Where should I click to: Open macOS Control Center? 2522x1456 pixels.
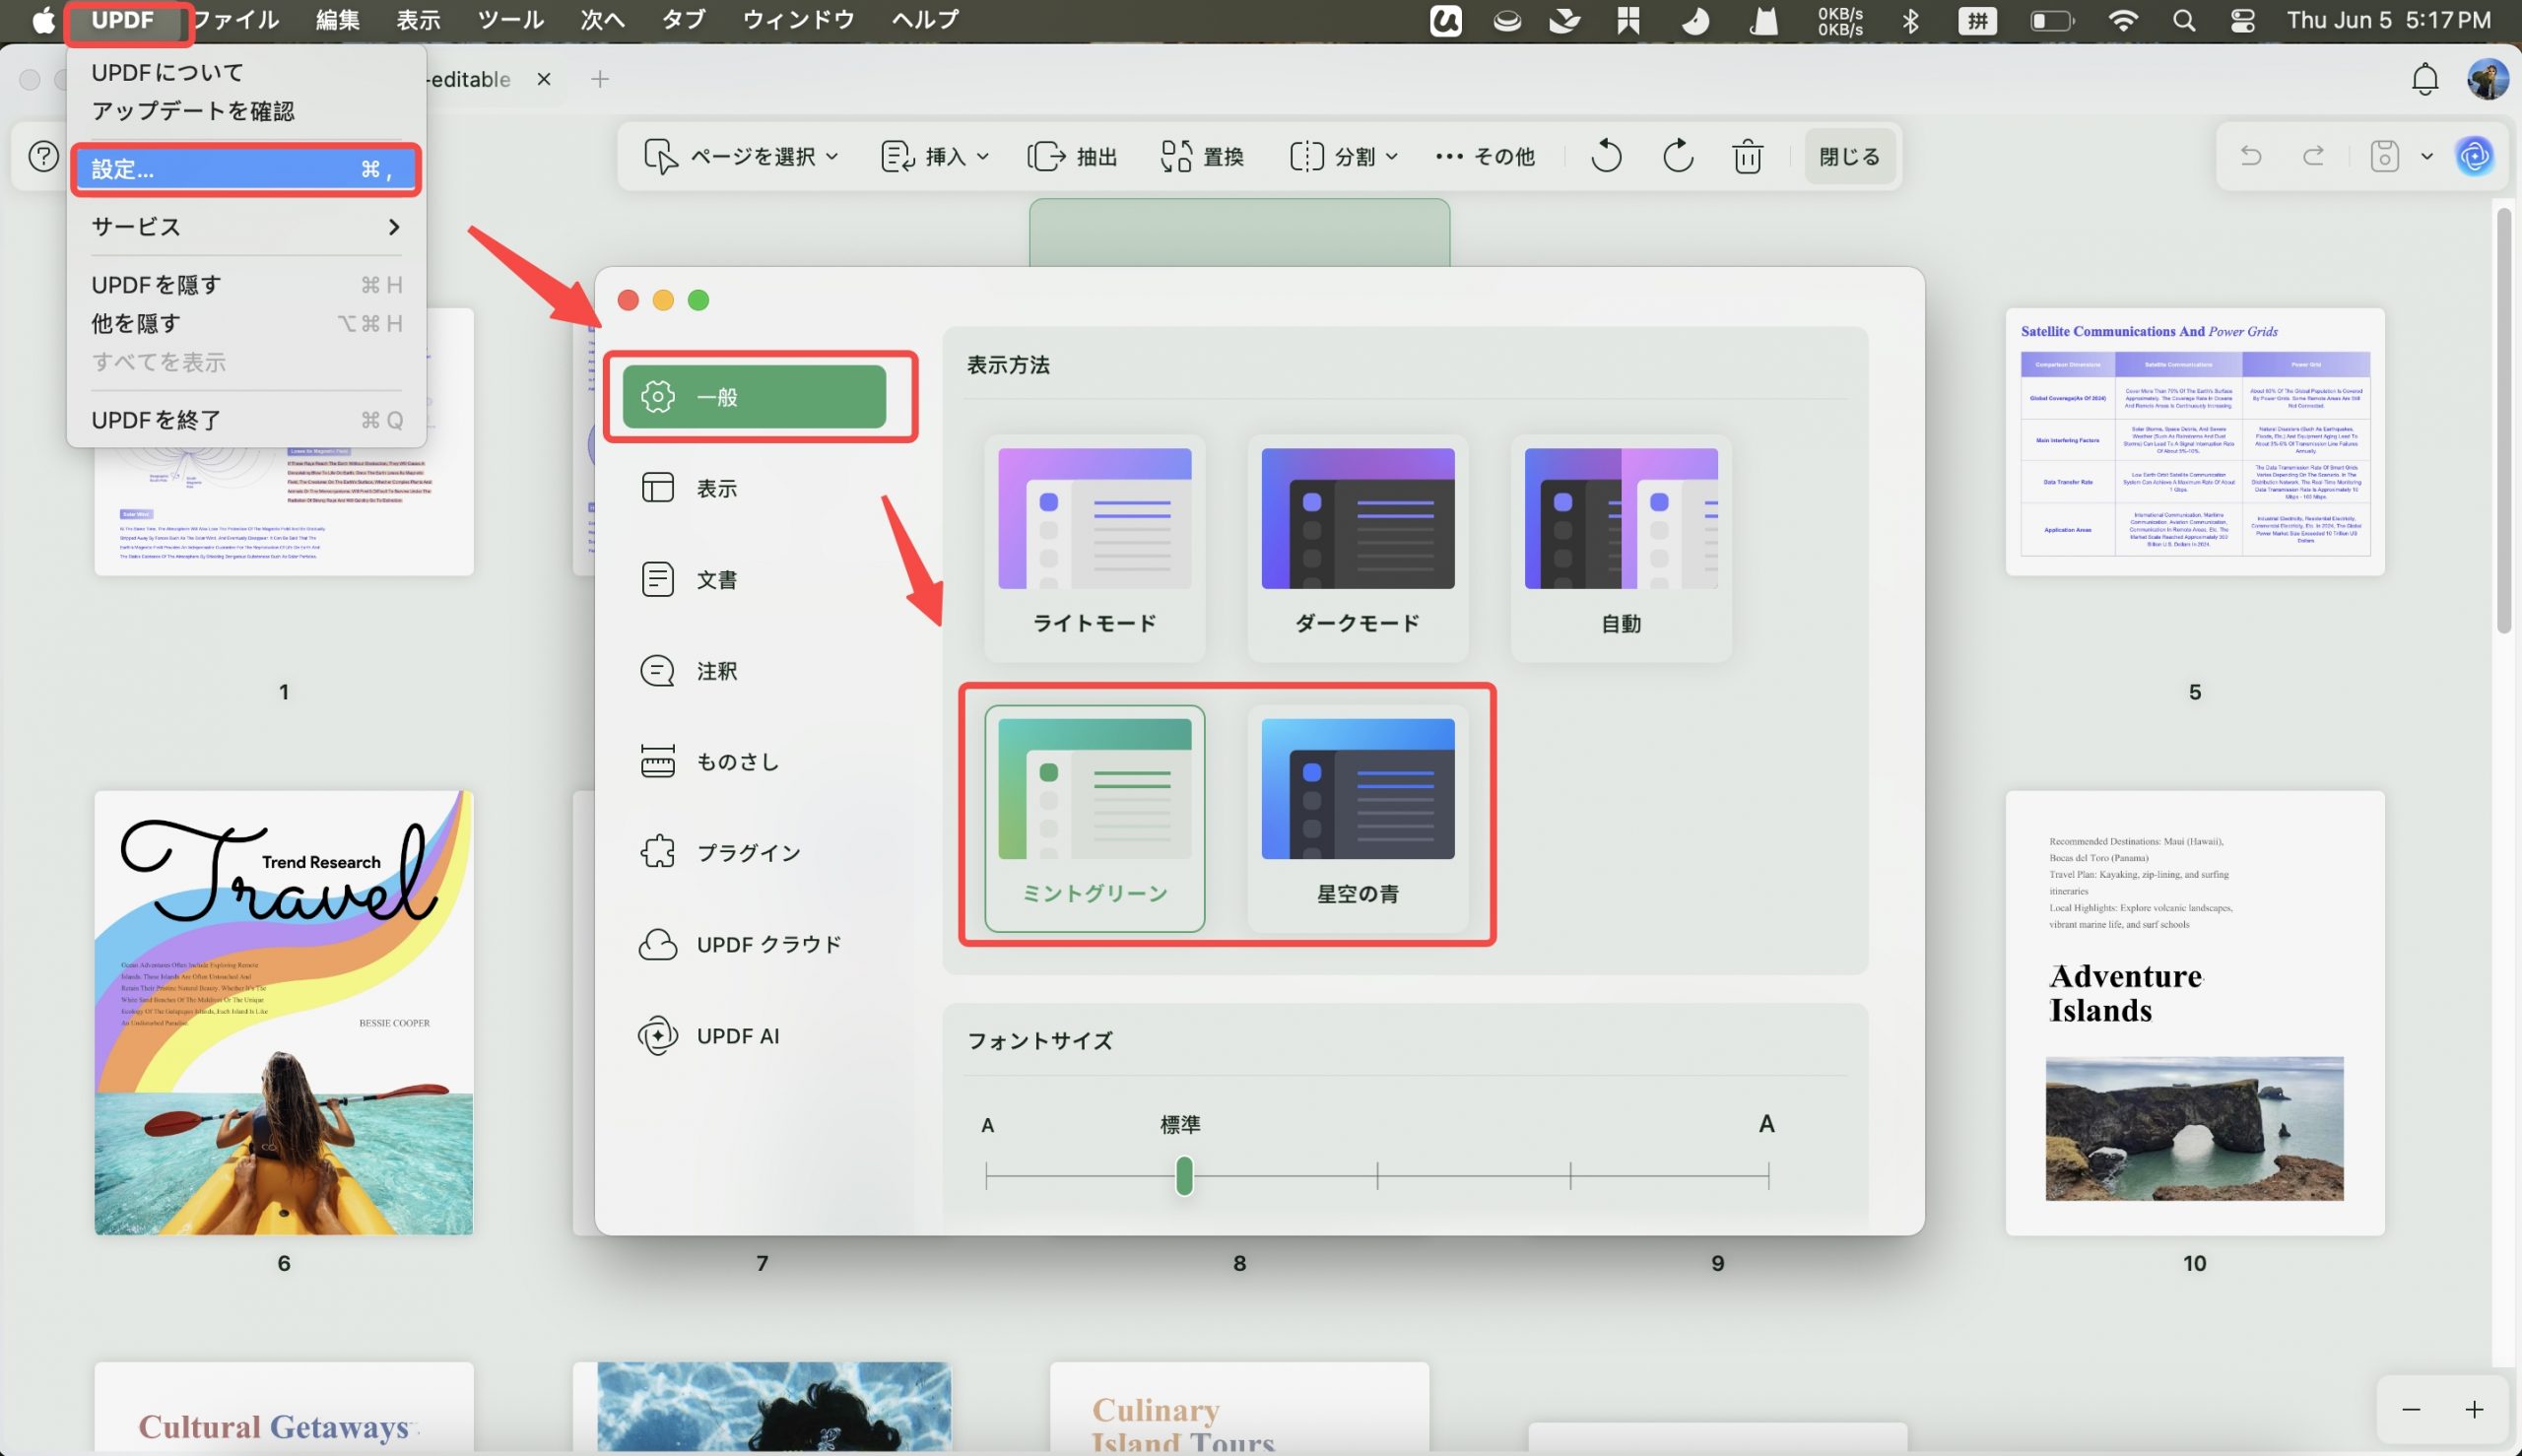point(2243,20)
